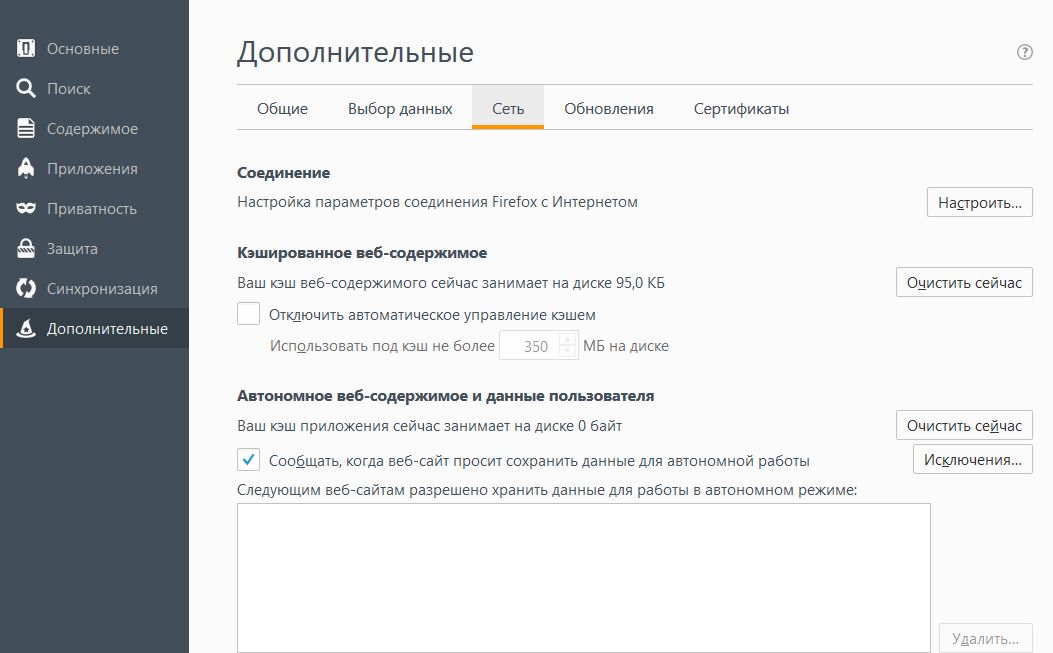Click the Applications rocket icon

pyautogui.click(x=26, y=169)
